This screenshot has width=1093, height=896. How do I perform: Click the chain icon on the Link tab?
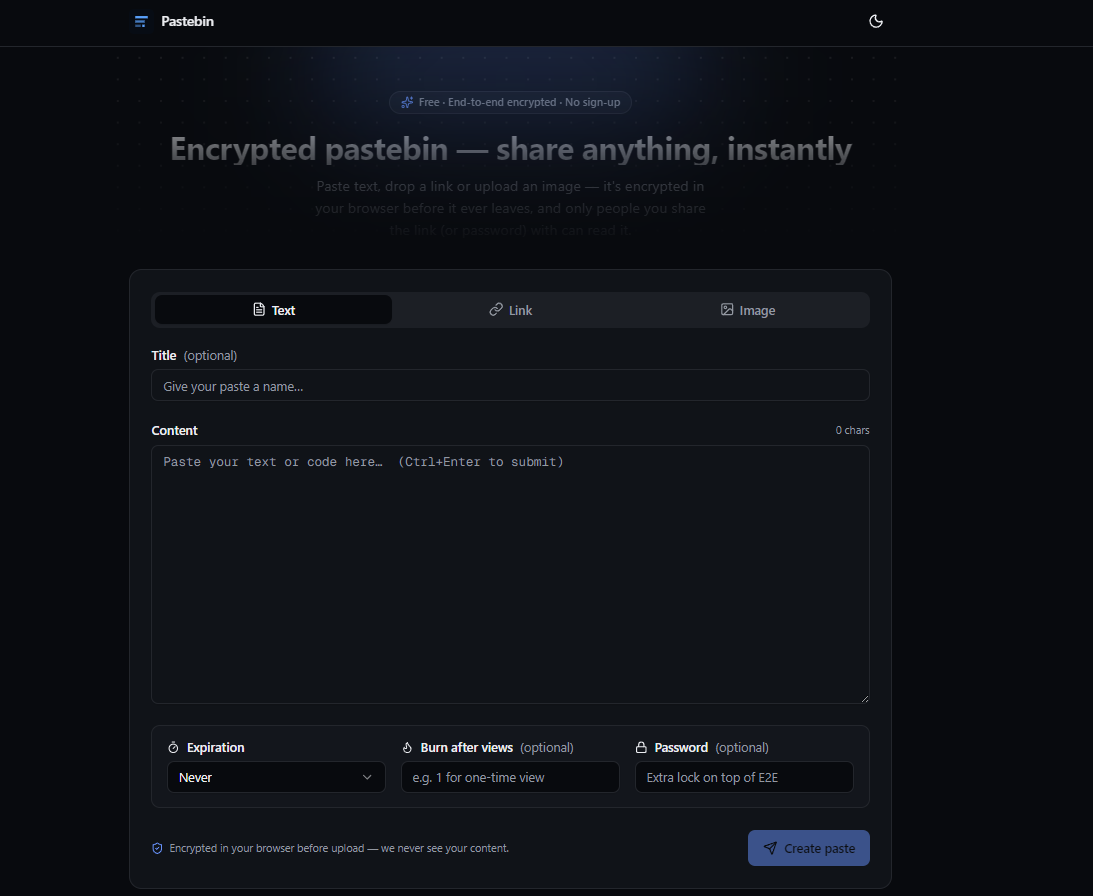click(x=496, y=310)
